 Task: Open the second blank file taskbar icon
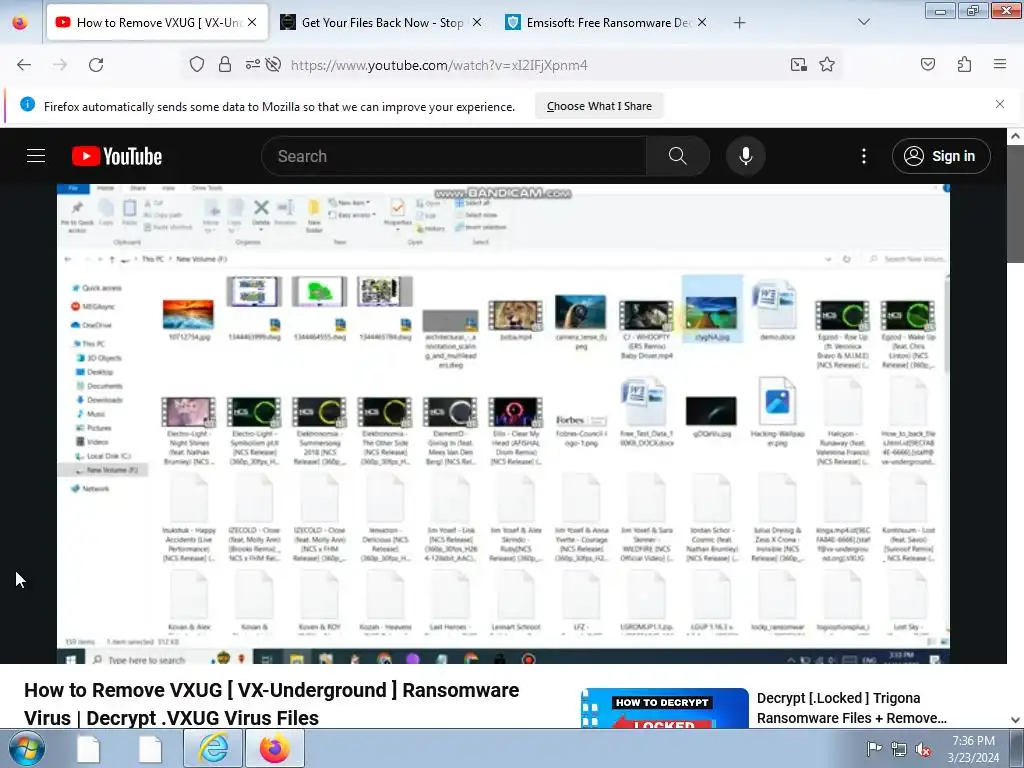coord(150,748)
